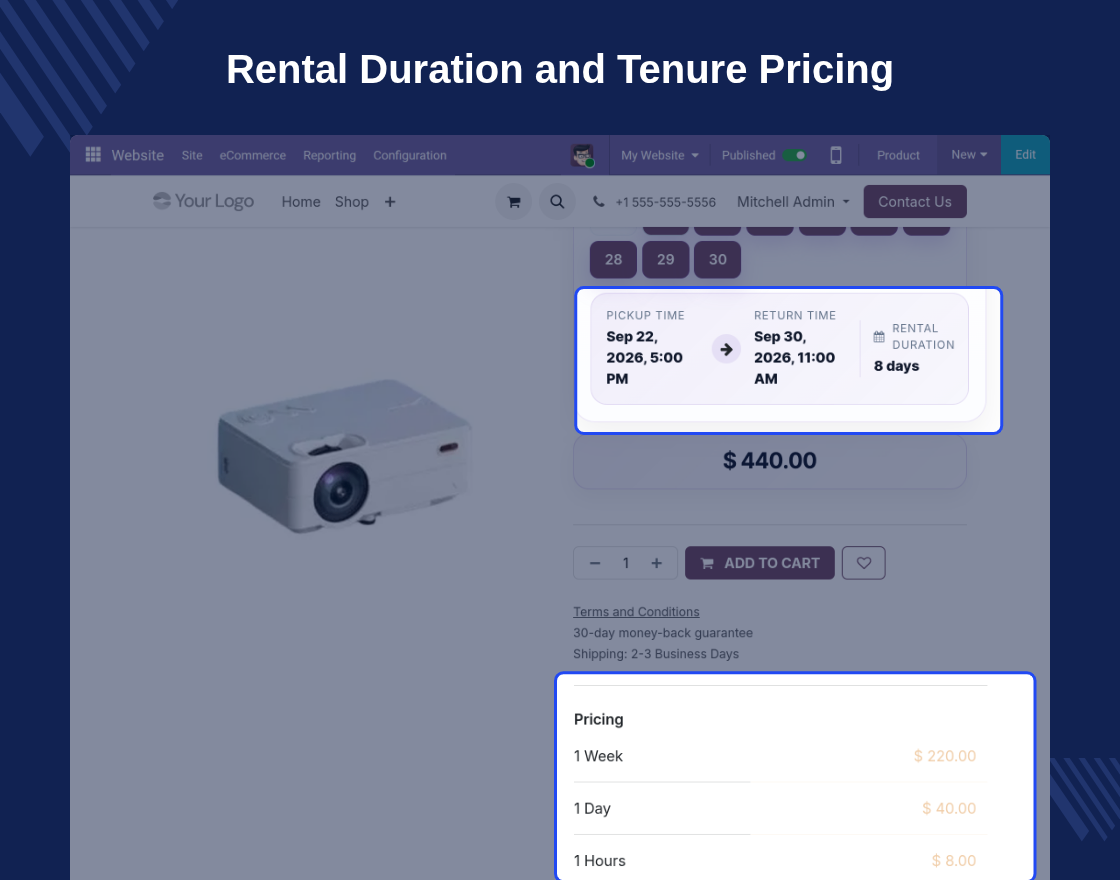Switch to mobile preview icon

click(x=836, y=155)
